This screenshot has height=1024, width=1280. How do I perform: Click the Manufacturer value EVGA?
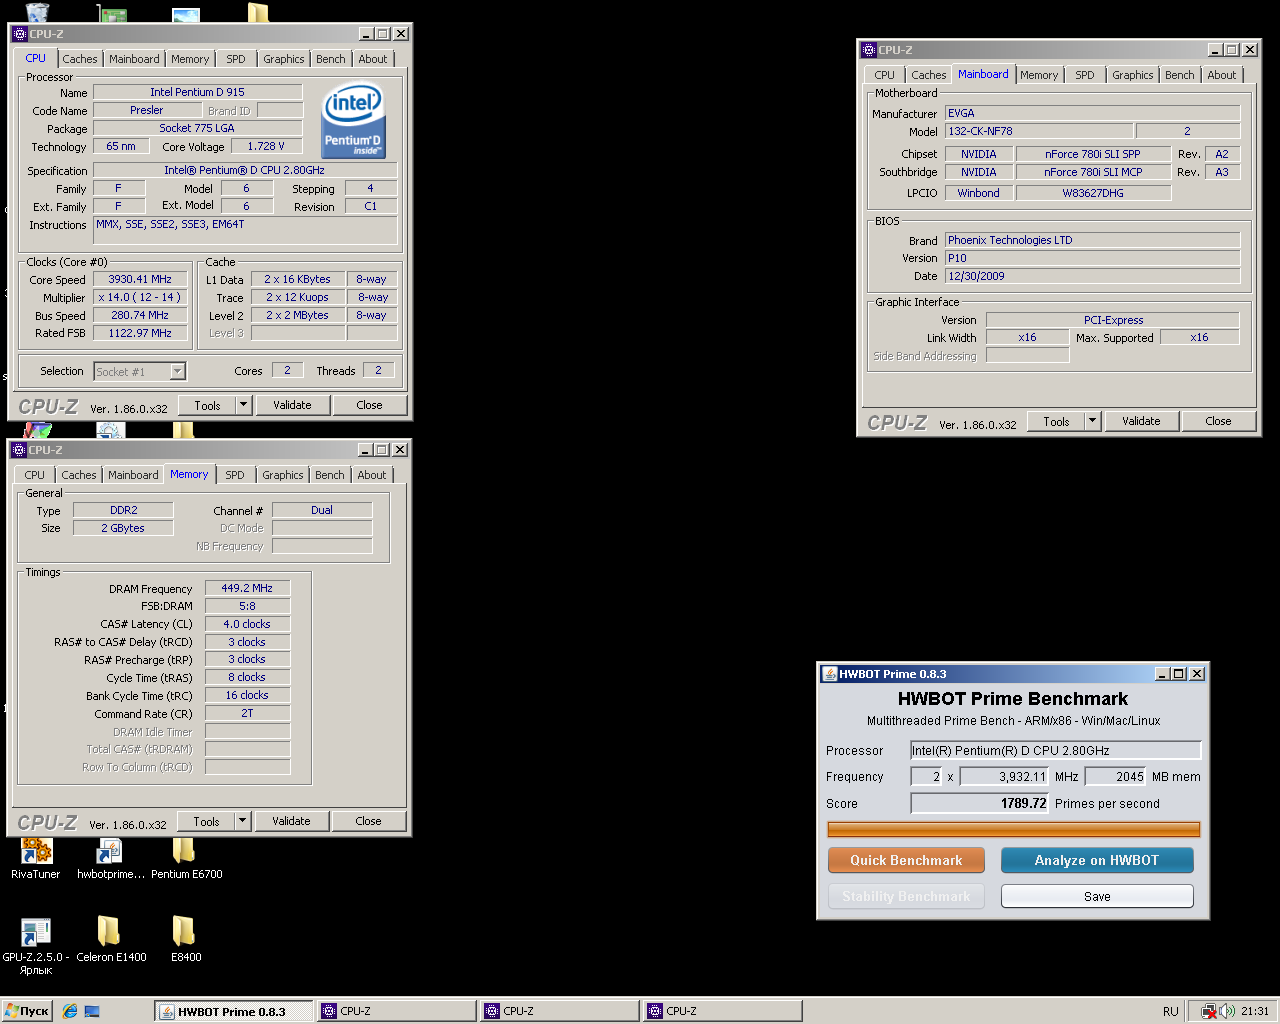pos(1093,113)
